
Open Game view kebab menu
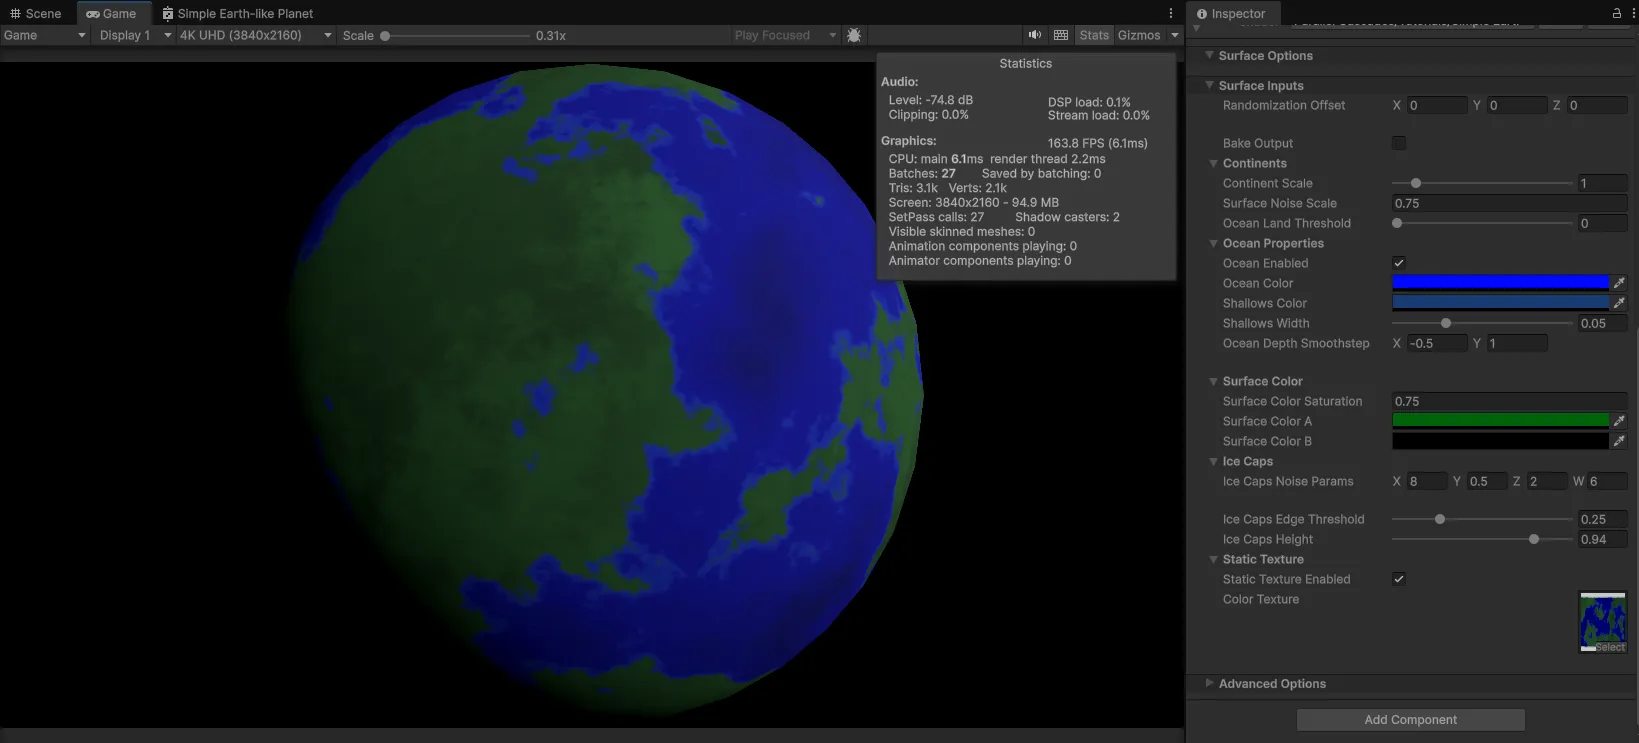[x=1171, y=13]
